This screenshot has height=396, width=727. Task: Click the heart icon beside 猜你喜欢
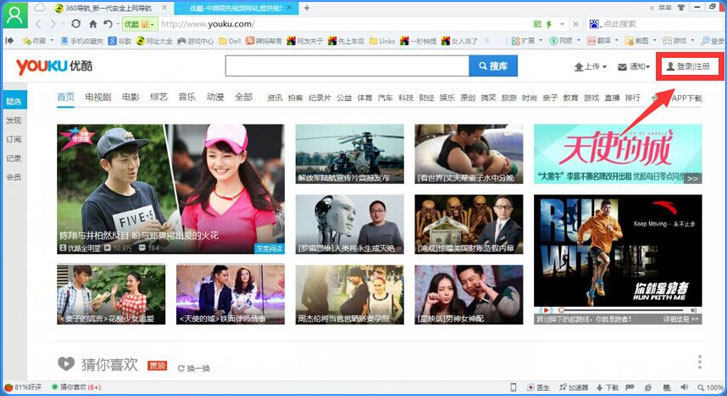tap(66, 364)
